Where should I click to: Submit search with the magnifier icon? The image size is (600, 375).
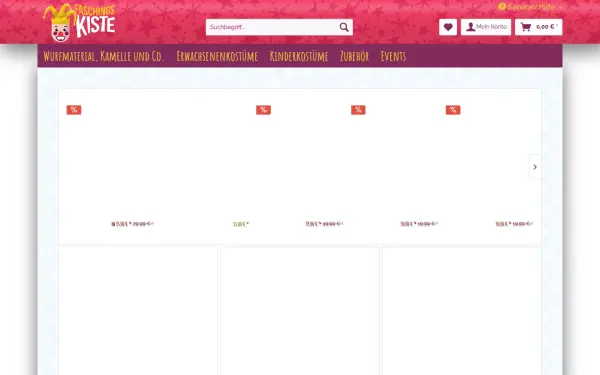pos(344,27)
